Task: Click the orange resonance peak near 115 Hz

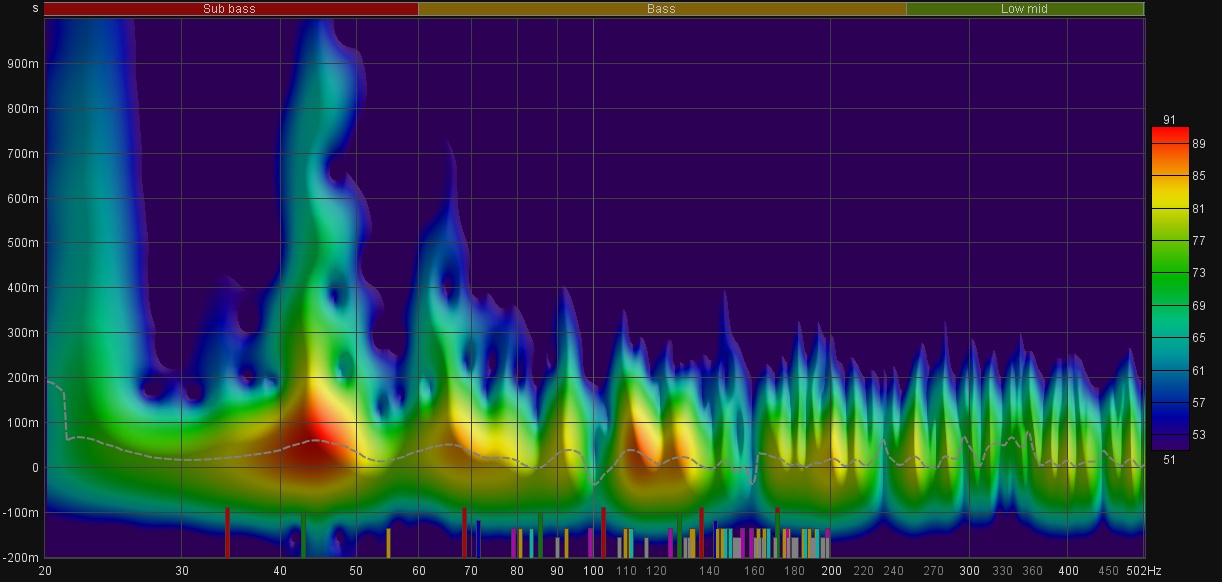Action: click(x=640, y=440)
